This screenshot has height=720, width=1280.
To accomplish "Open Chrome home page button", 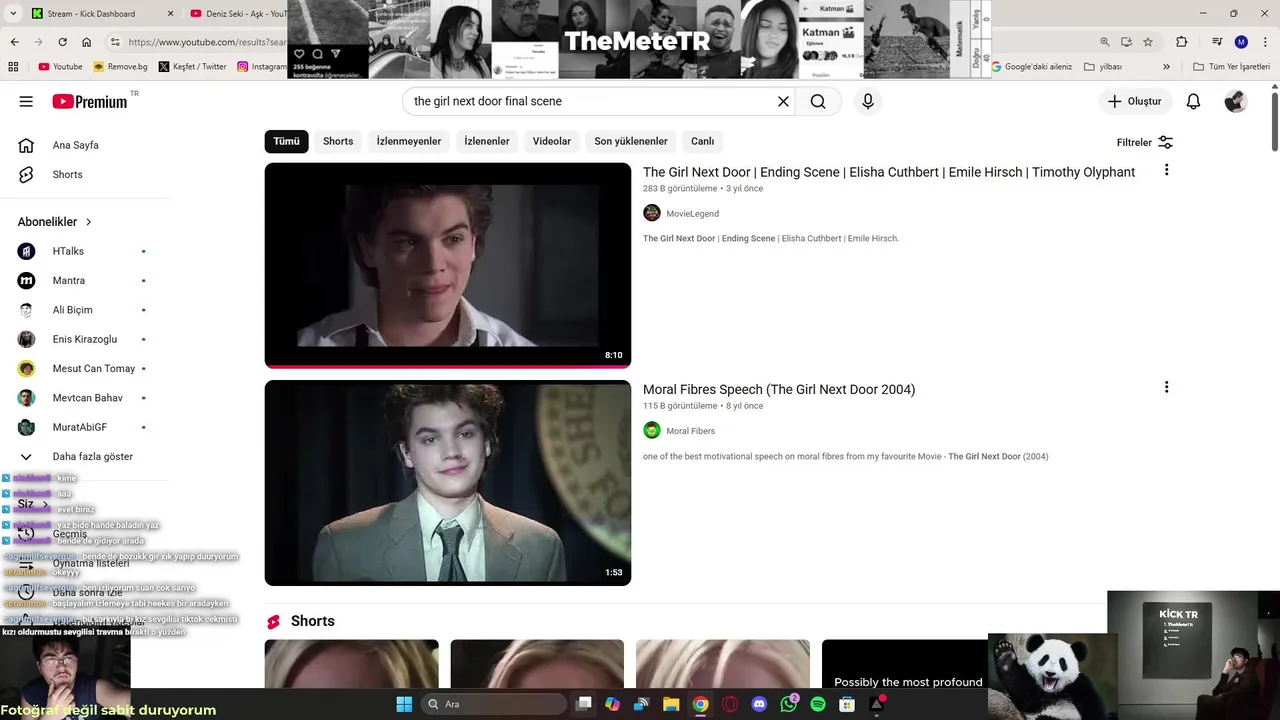I will (x=86, y=42).
